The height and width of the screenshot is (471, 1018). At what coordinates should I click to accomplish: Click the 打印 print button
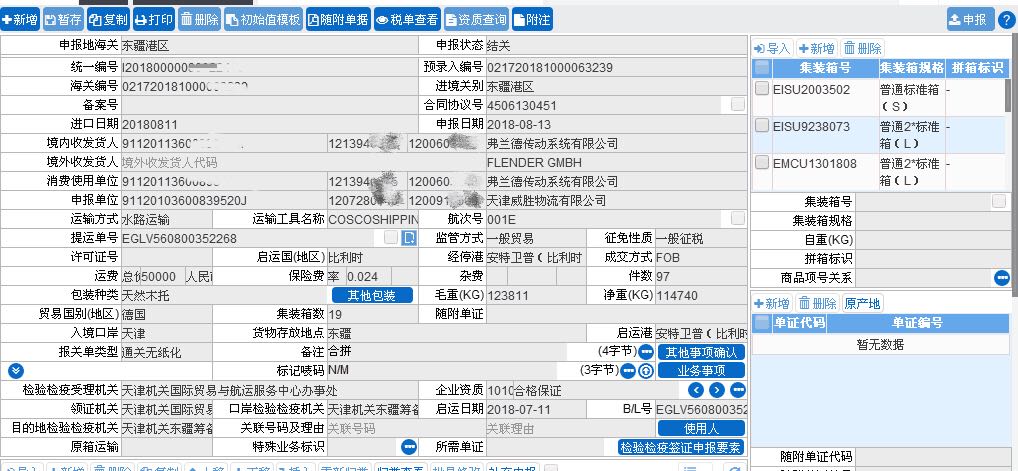click(155, 20)
